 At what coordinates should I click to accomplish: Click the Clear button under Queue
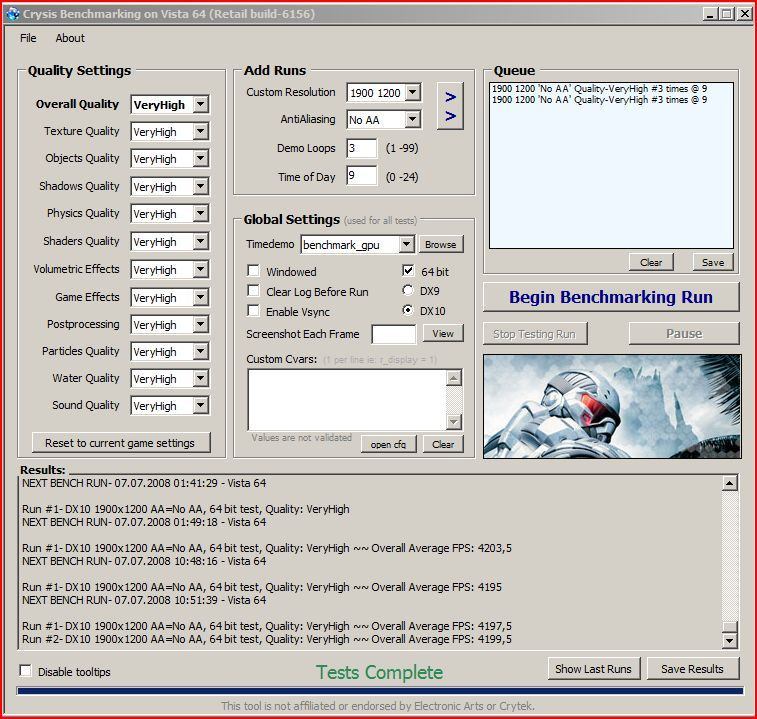click(x=651, y=262)
